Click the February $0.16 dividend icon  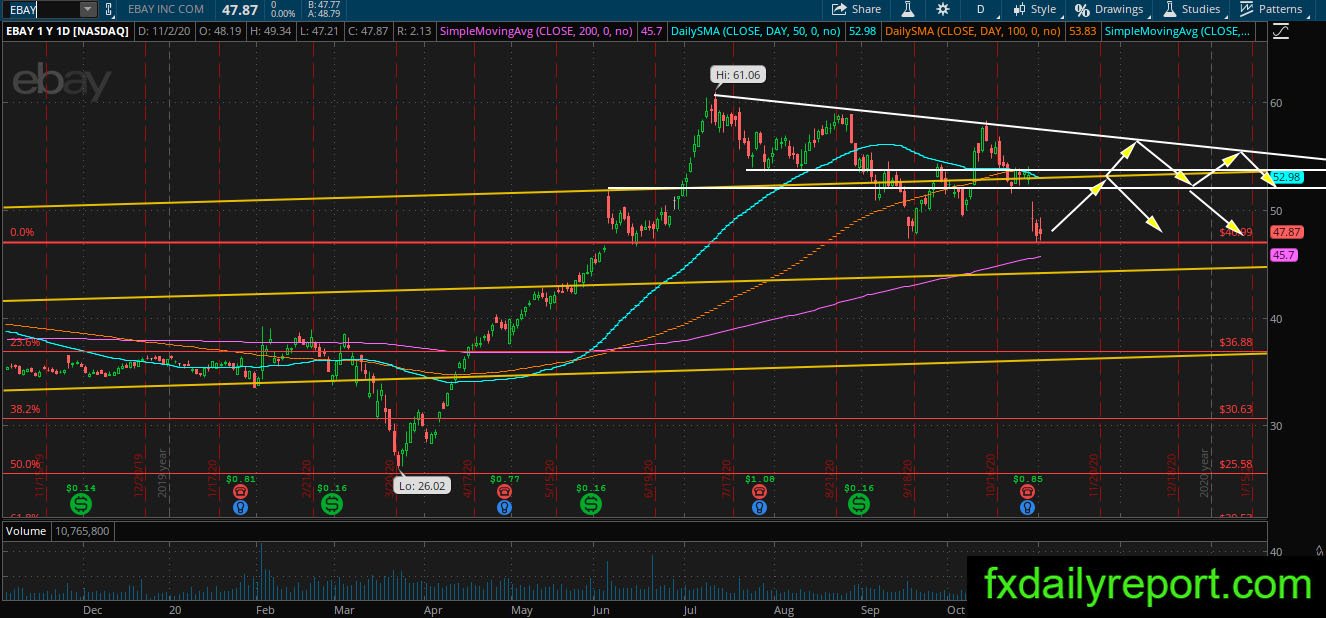click(331, 504)
